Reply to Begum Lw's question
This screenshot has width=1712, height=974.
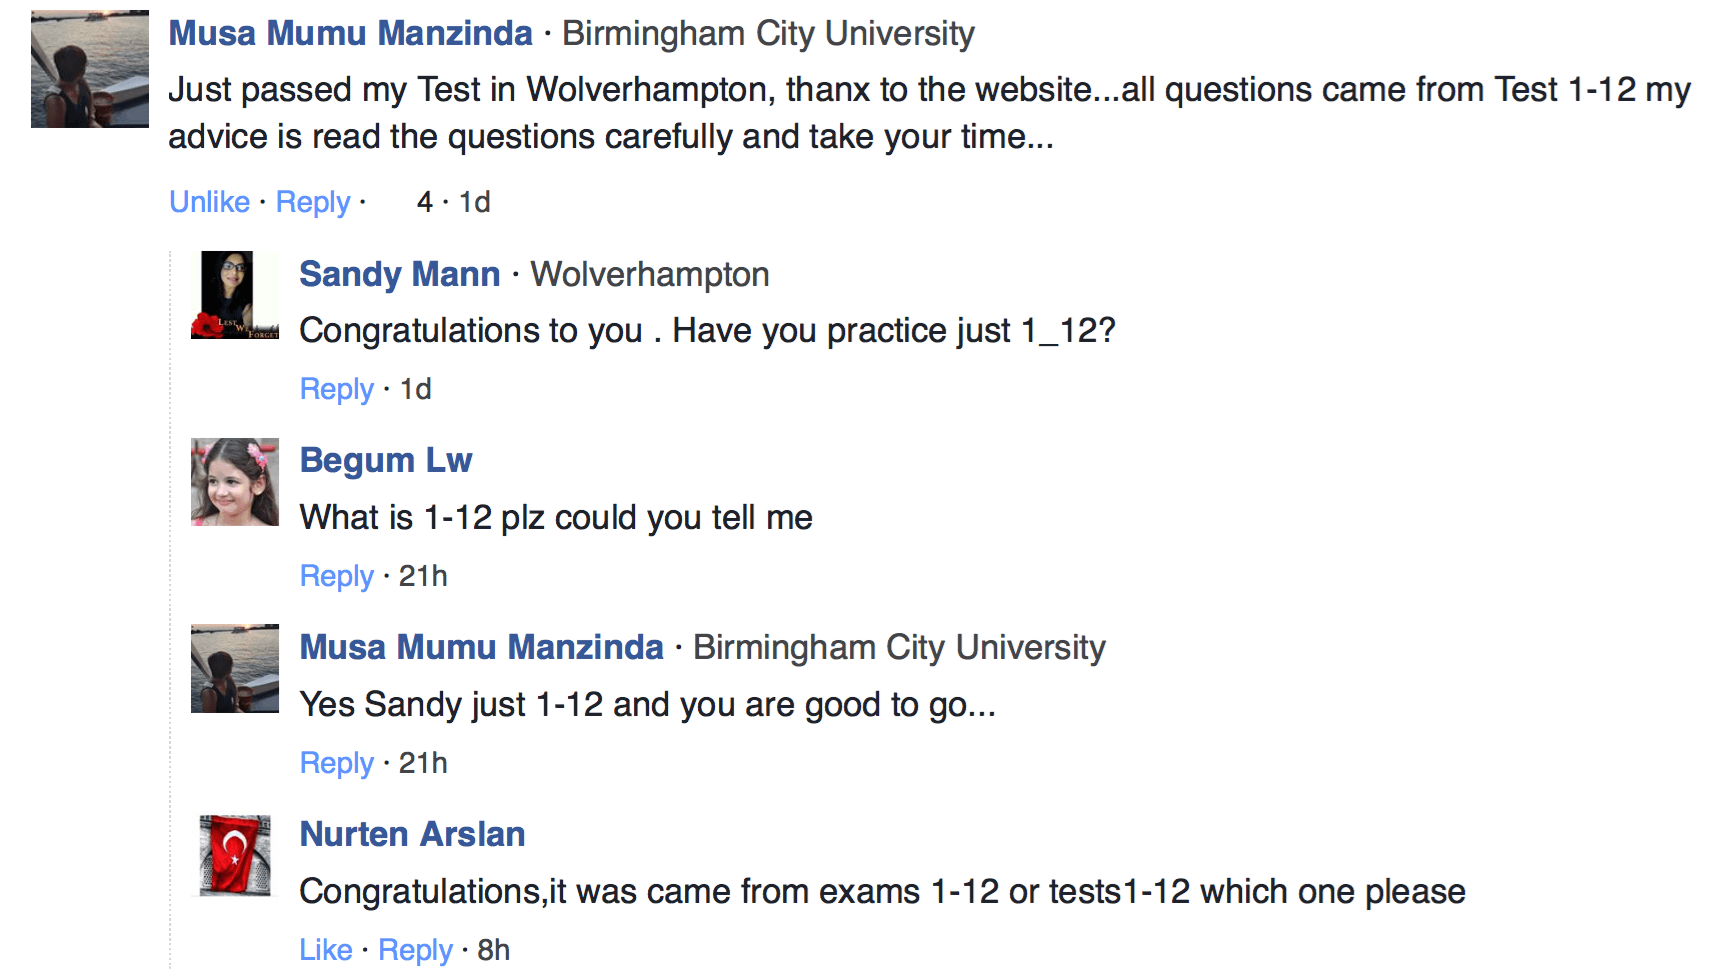337,577
